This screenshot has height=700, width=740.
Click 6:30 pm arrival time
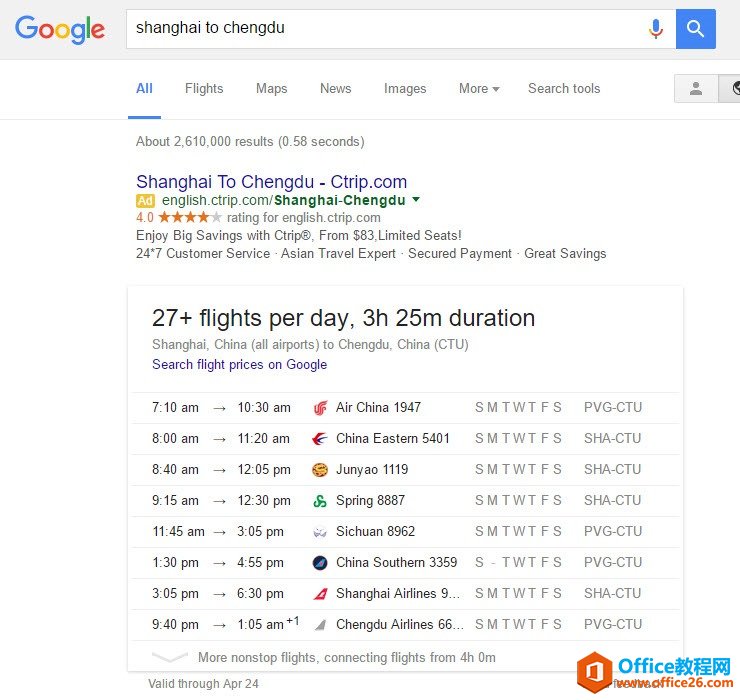[x=261, y=593]
